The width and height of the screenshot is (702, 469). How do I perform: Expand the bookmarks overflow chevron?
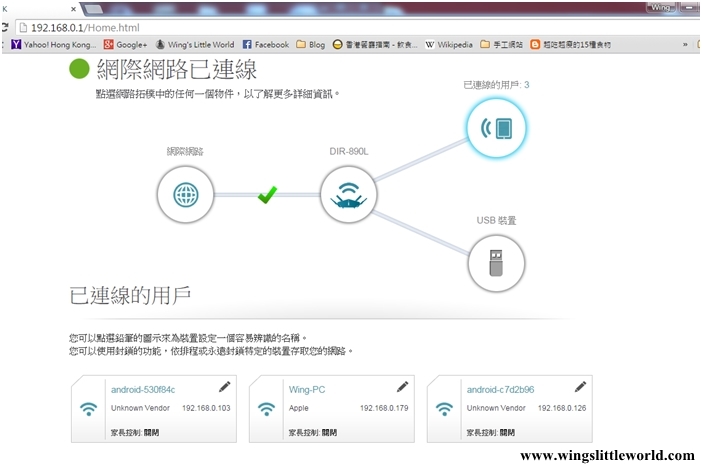coord(685,45)
